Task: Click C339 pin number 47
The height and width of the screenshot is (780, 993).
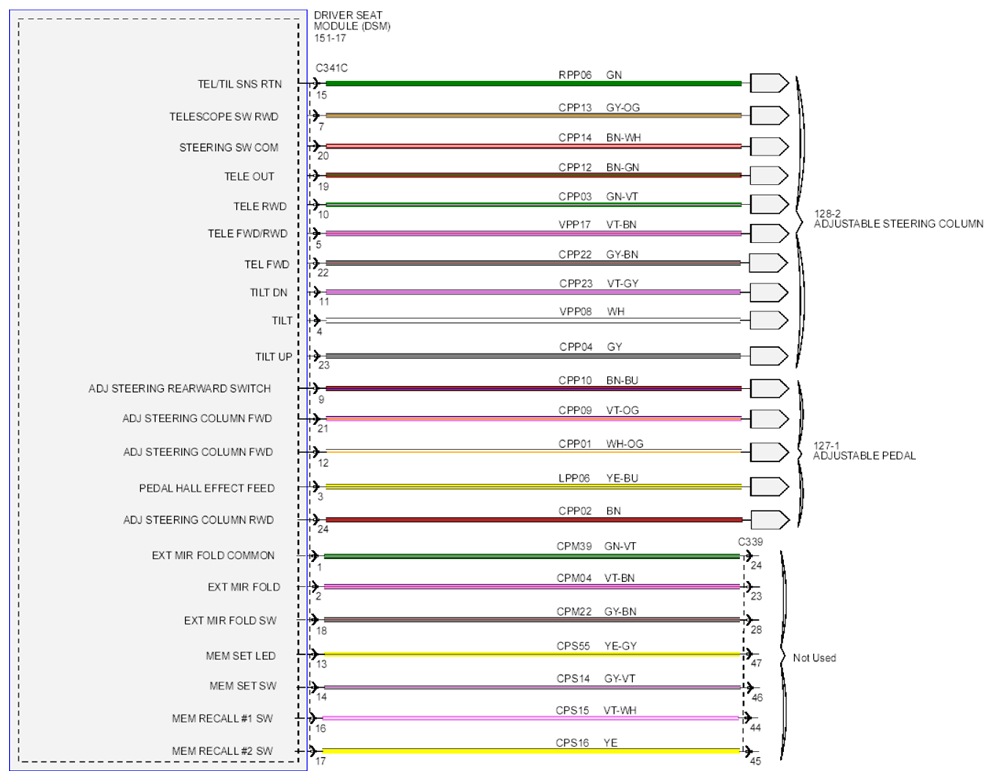Action: pyautogui.click(x=756, y=663)
